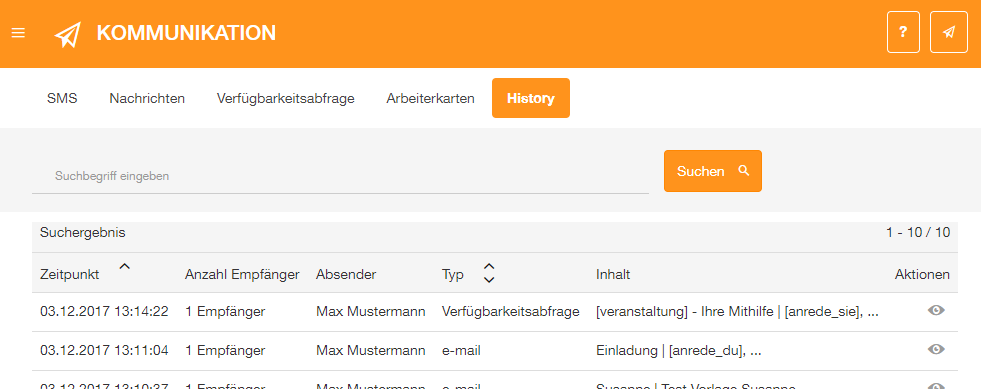Click Max Mustermann in the 13:11:04 row
981x389 pixels.
[x=371, y=350]
